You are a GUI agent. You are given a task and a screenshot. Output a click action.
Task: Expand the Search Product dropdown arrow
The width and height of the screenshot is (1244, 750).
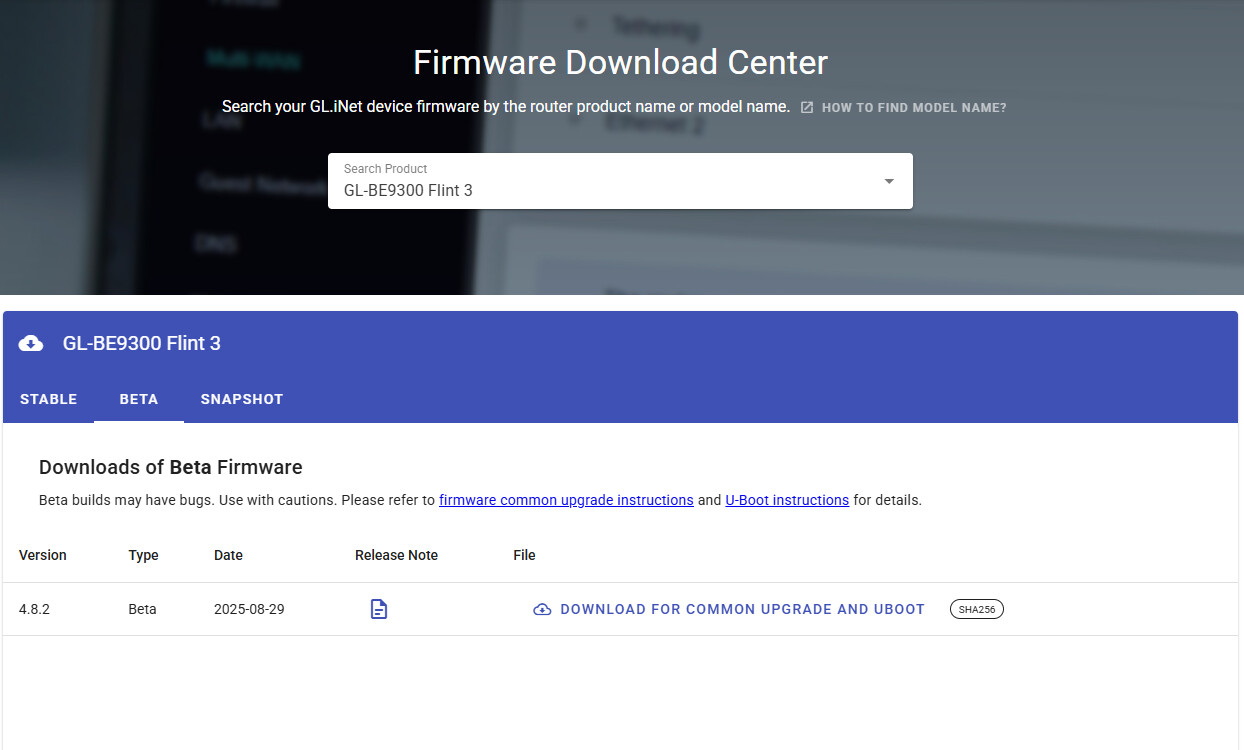(888, 181)
